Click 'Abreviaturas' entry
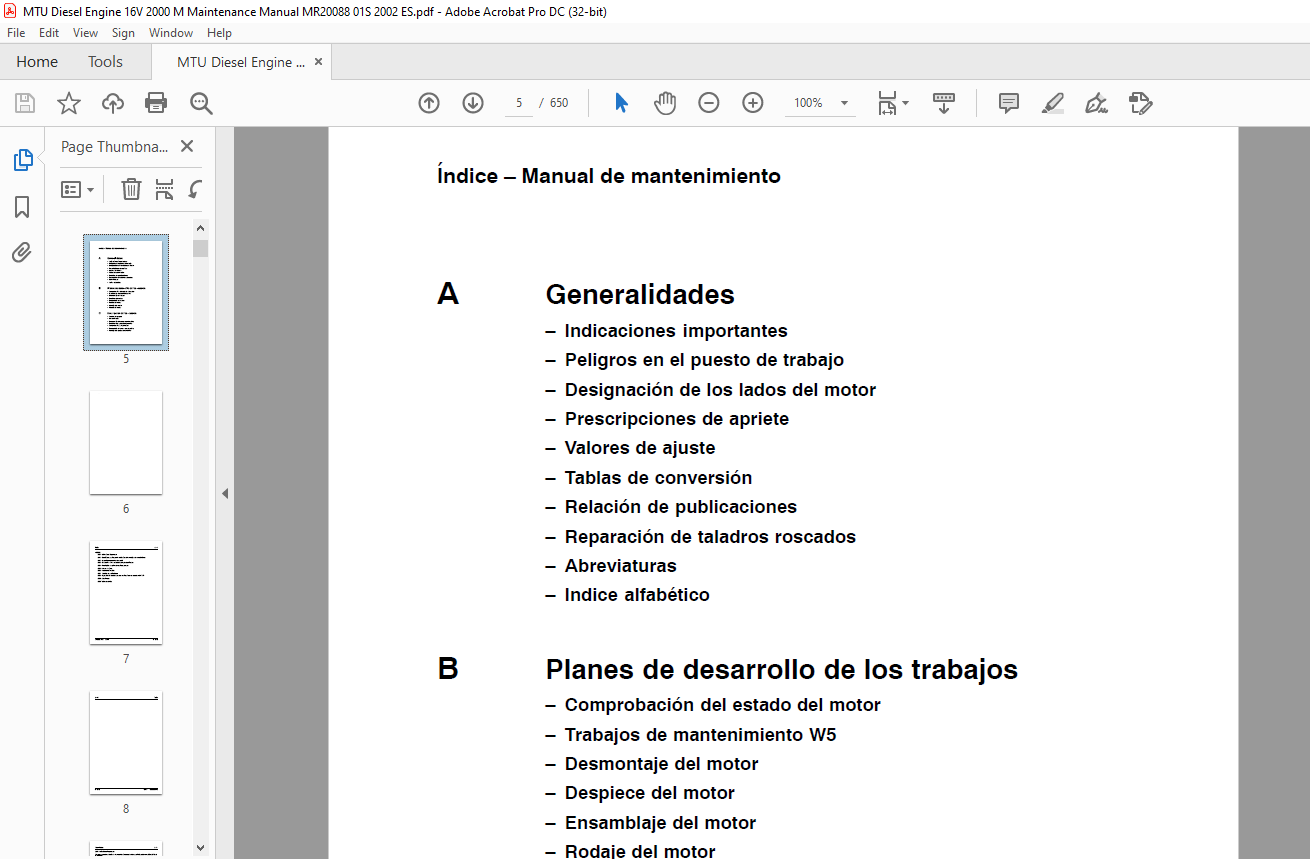Screen dimensions: 1310x859 pyautogui.click(x=620, y=566)
